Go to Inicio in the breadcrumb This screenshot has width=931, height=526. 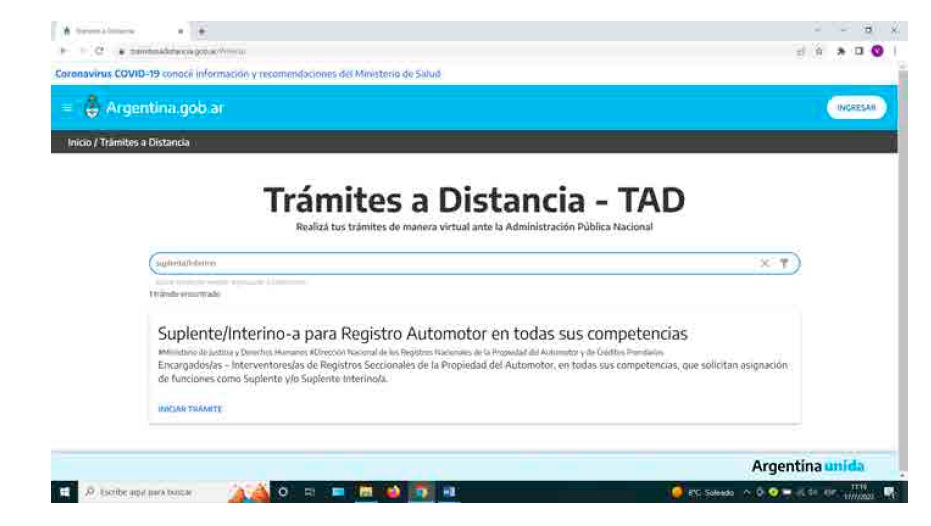[x=80, y=142]
